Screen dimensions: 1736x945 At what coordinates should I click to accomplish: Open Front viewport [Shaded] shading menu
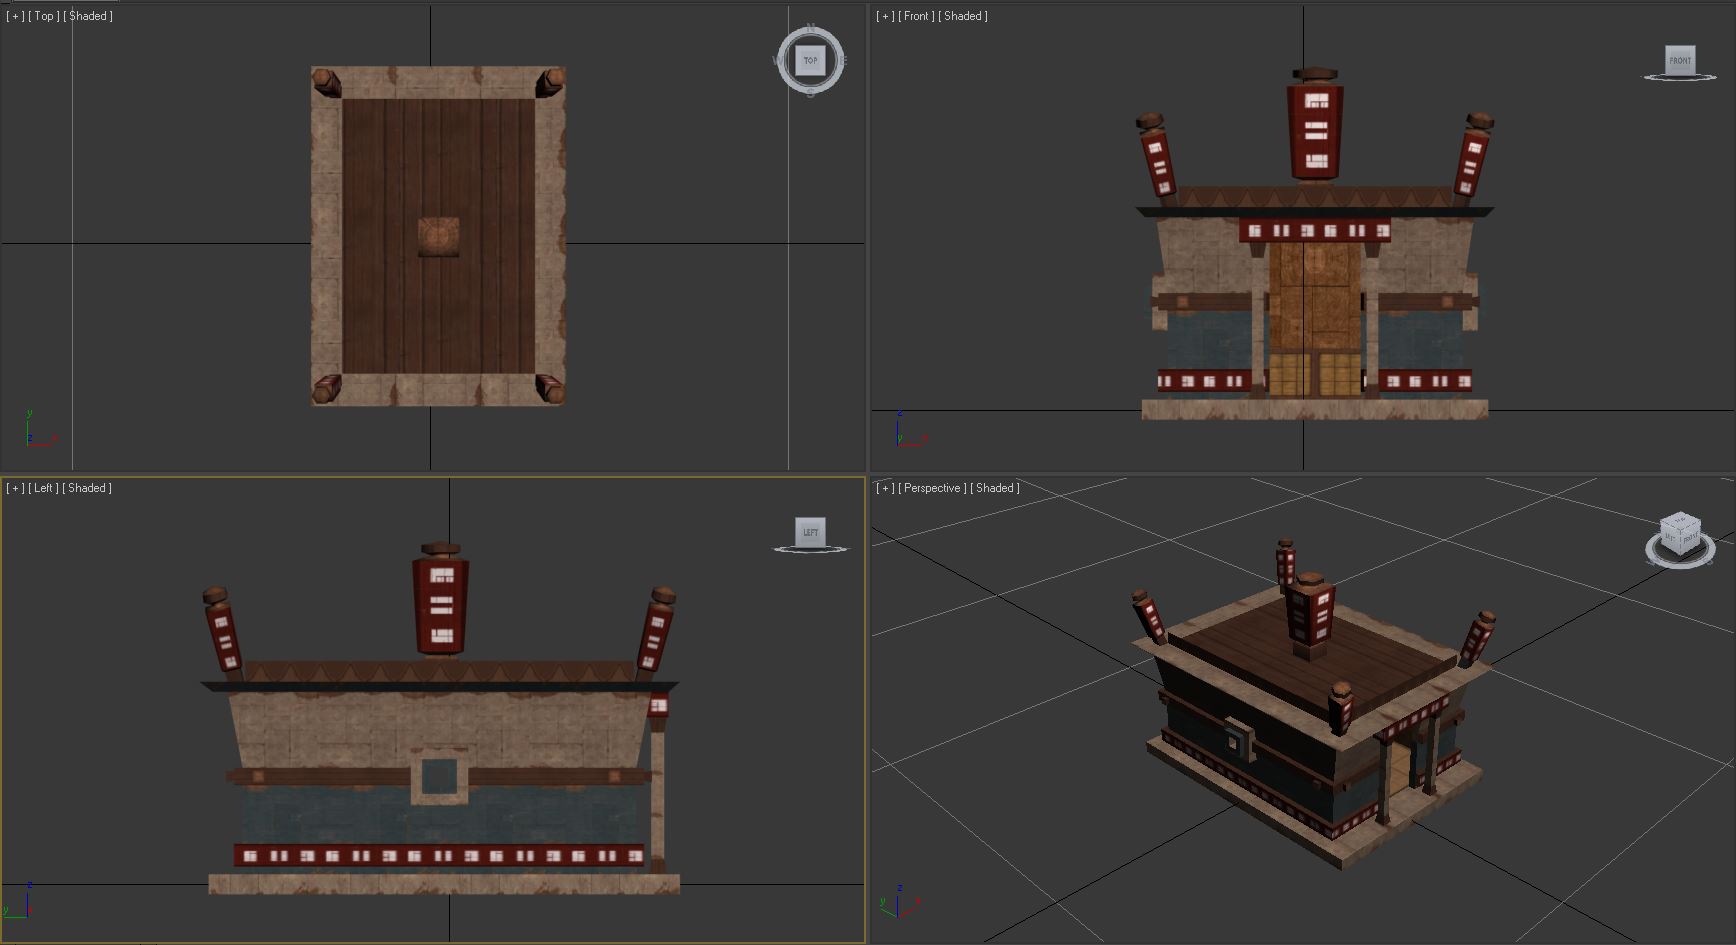(963, 16)
